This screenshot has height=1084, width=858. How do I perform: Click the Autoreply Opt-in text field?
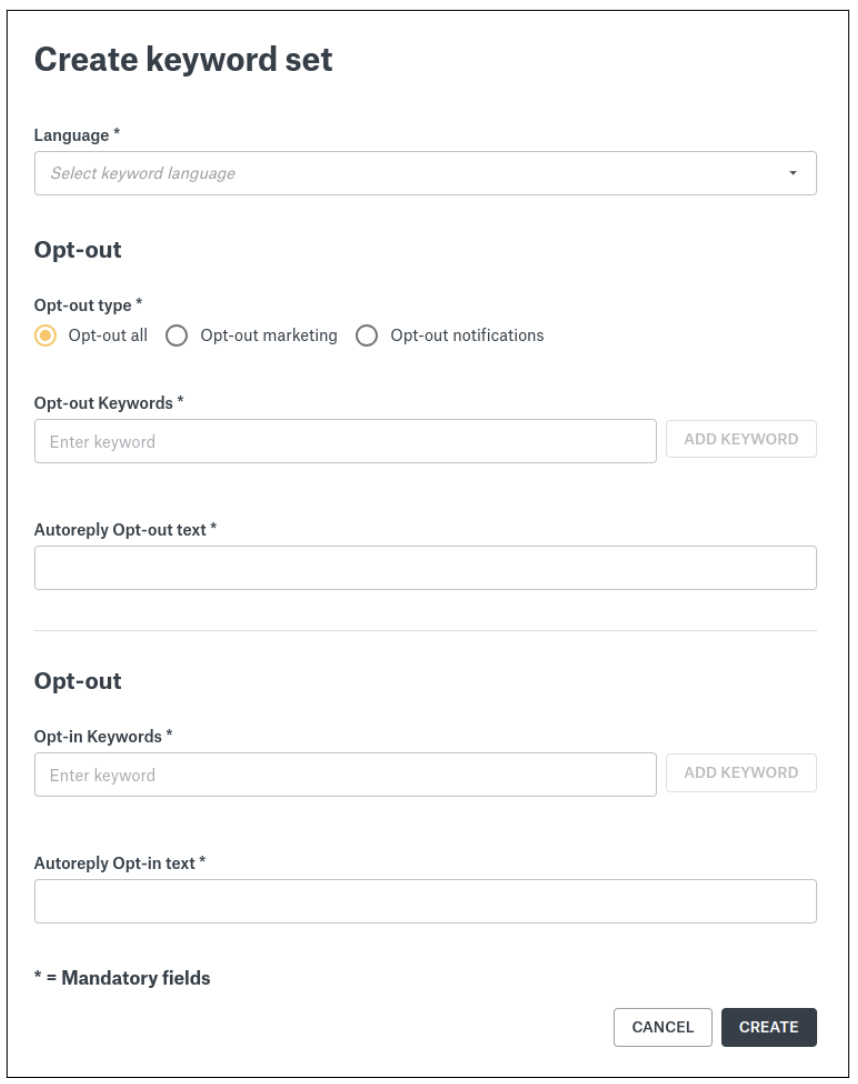pyautogui.click(x=425, y=901)
